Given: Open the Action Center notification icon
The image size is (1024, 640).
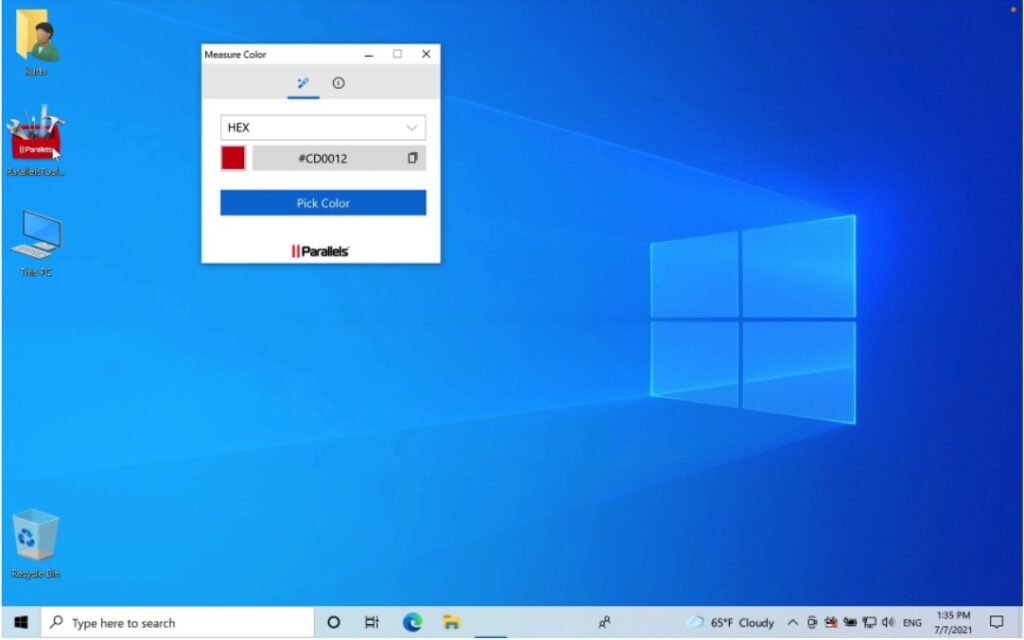Looking at the screenshot, I should tap(997, 621).
